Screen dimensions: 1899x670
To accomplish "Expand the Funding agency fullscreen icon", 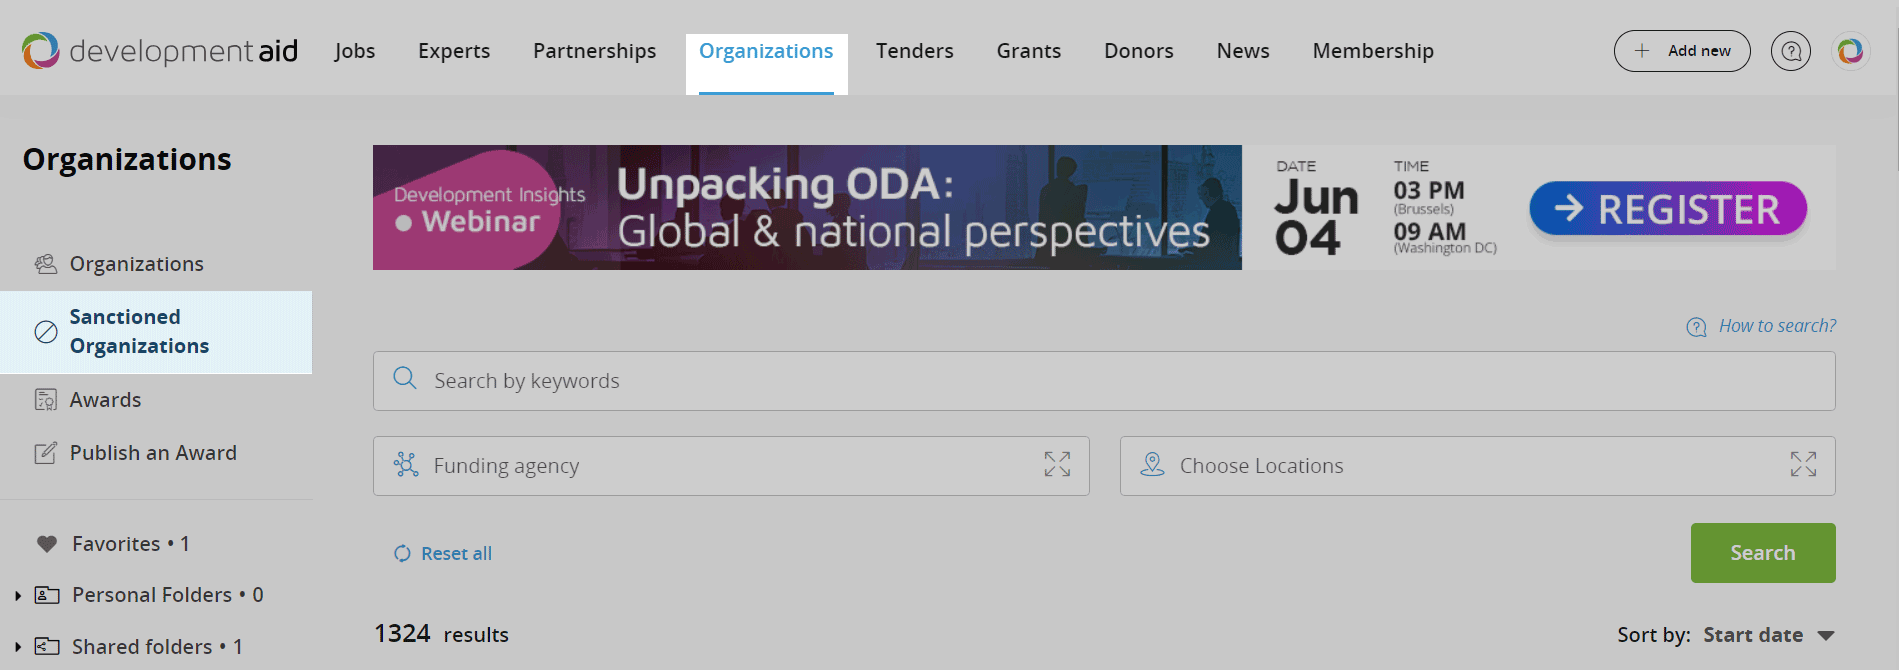I will [x=1057, y=464].
